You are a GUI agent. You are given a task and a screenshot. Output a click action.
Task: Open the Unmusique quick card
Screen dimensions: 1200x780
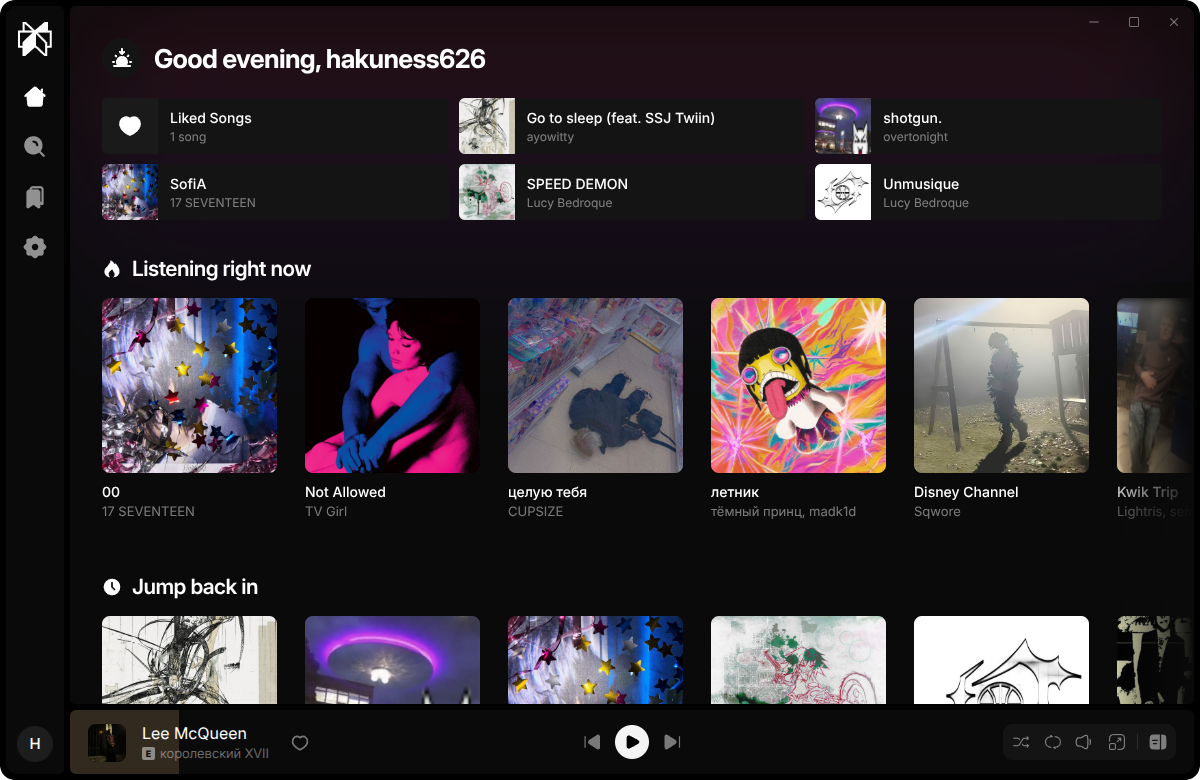tap(988, 192)
